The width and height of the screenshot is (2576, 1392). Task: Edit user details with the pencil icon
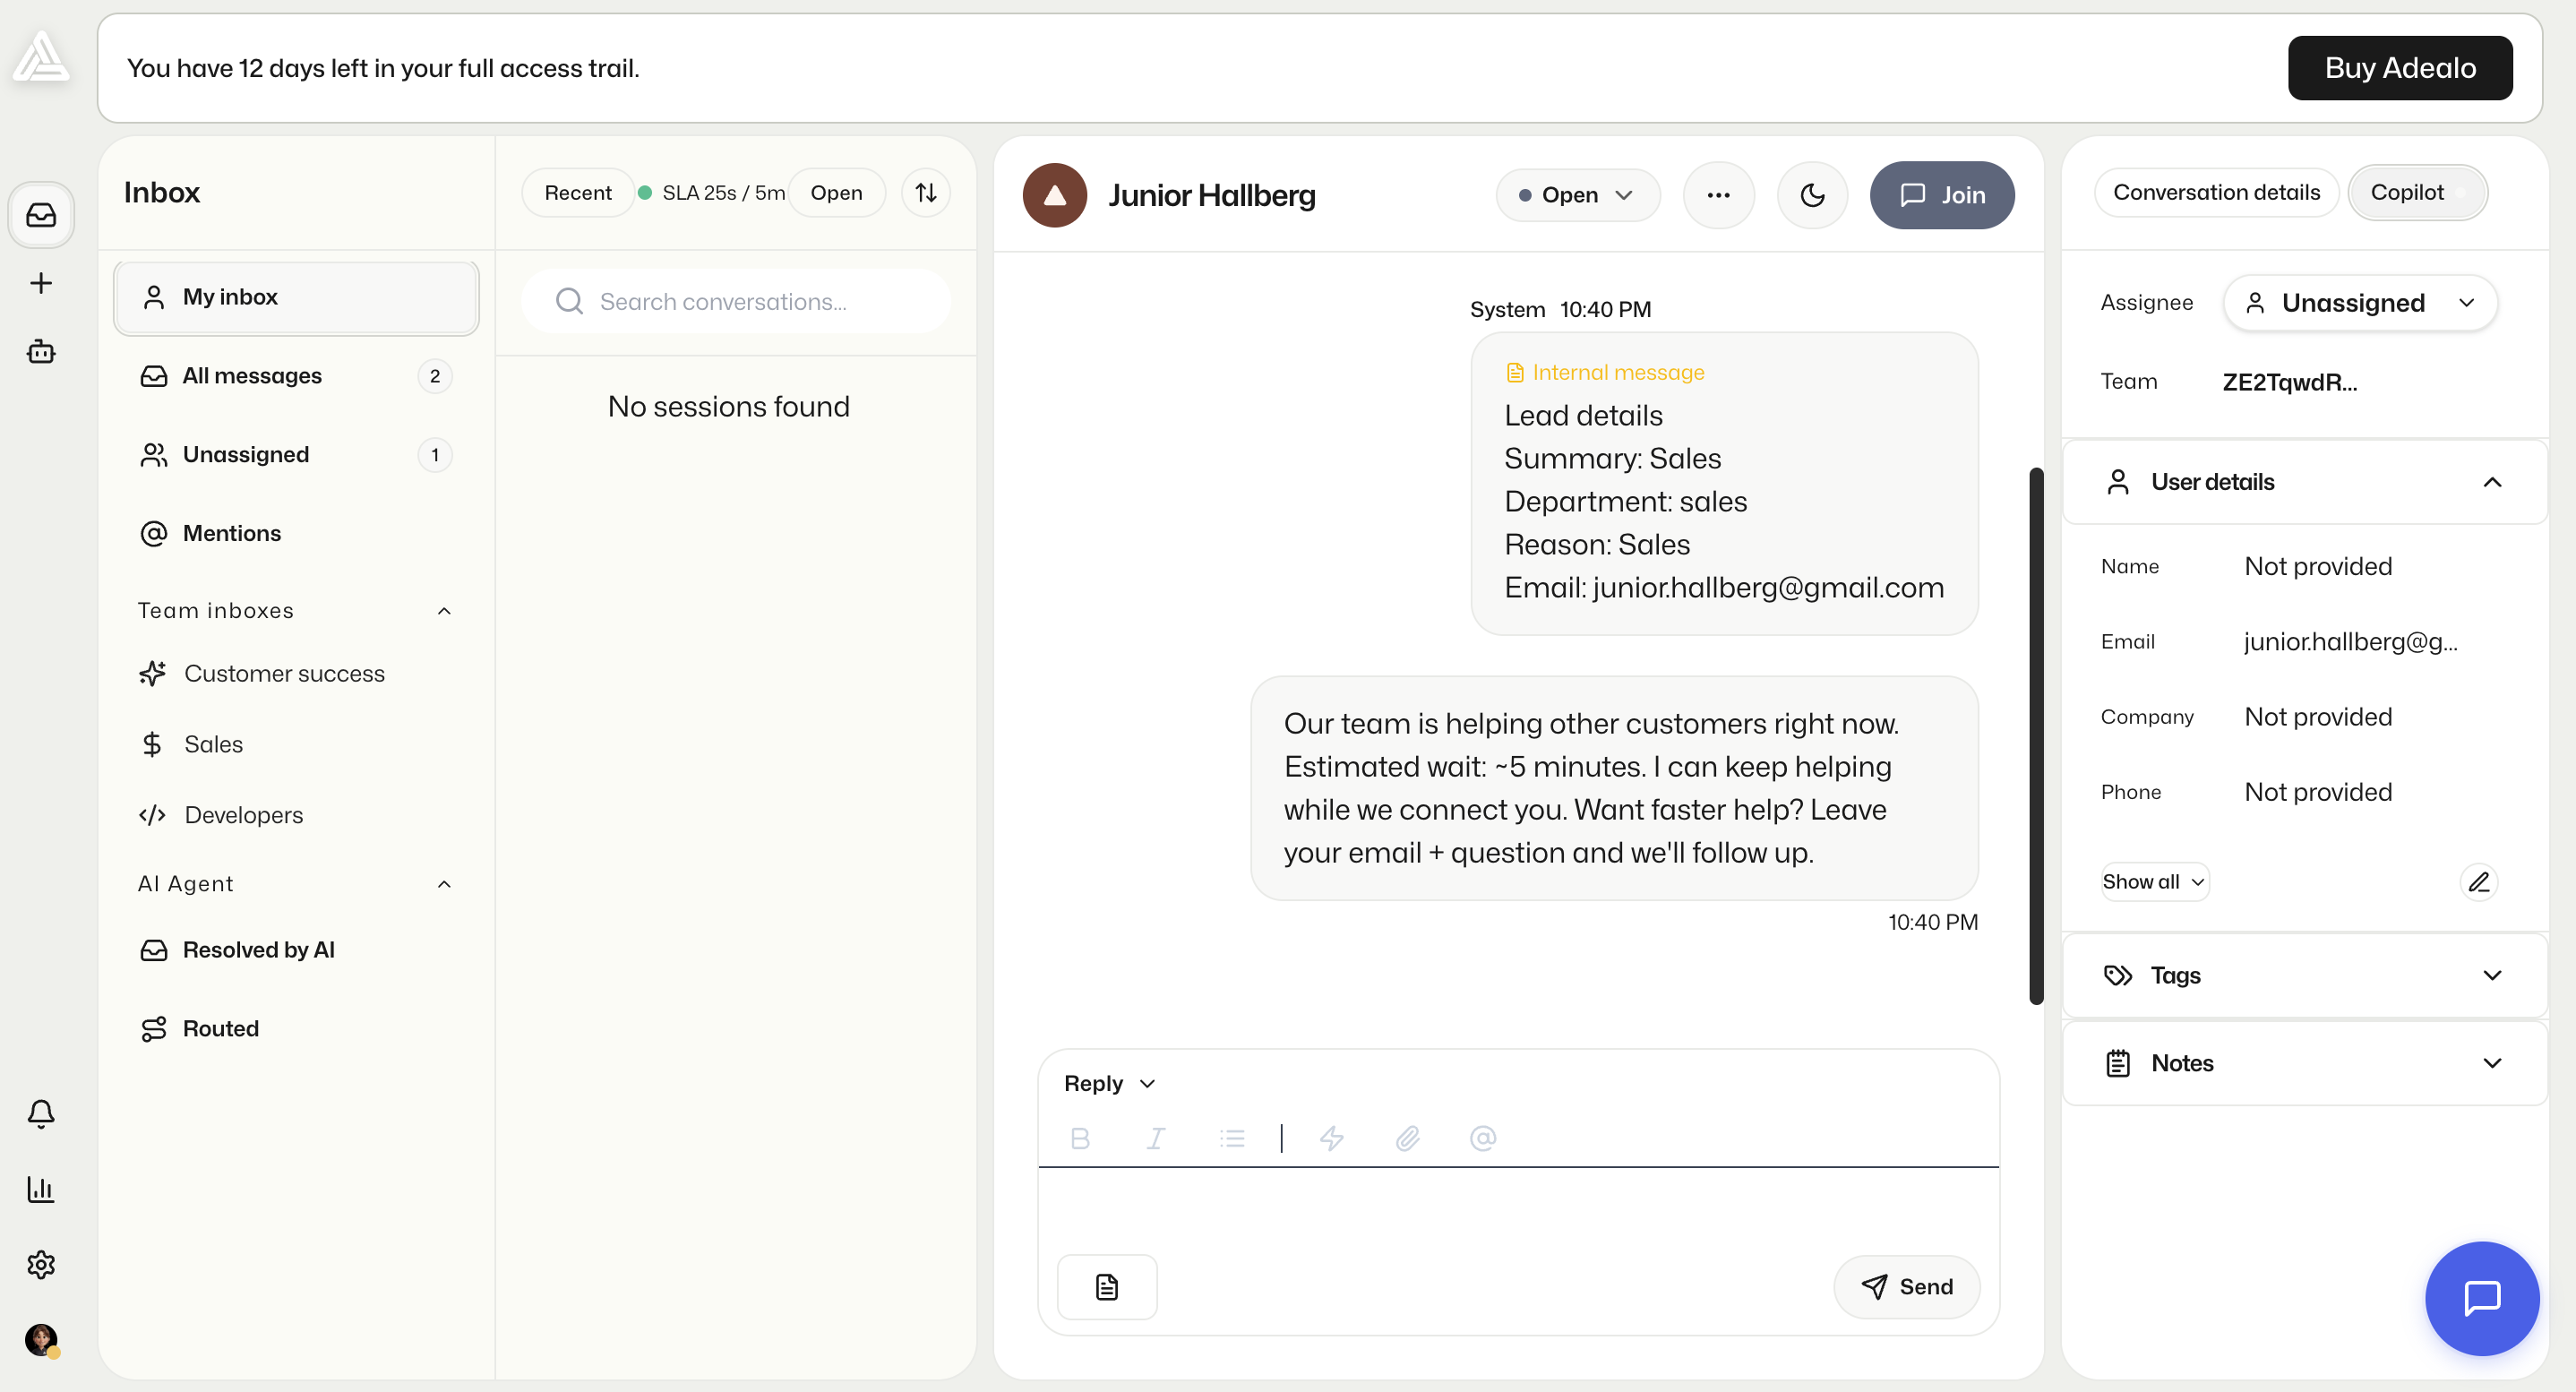click(2479, 881)
